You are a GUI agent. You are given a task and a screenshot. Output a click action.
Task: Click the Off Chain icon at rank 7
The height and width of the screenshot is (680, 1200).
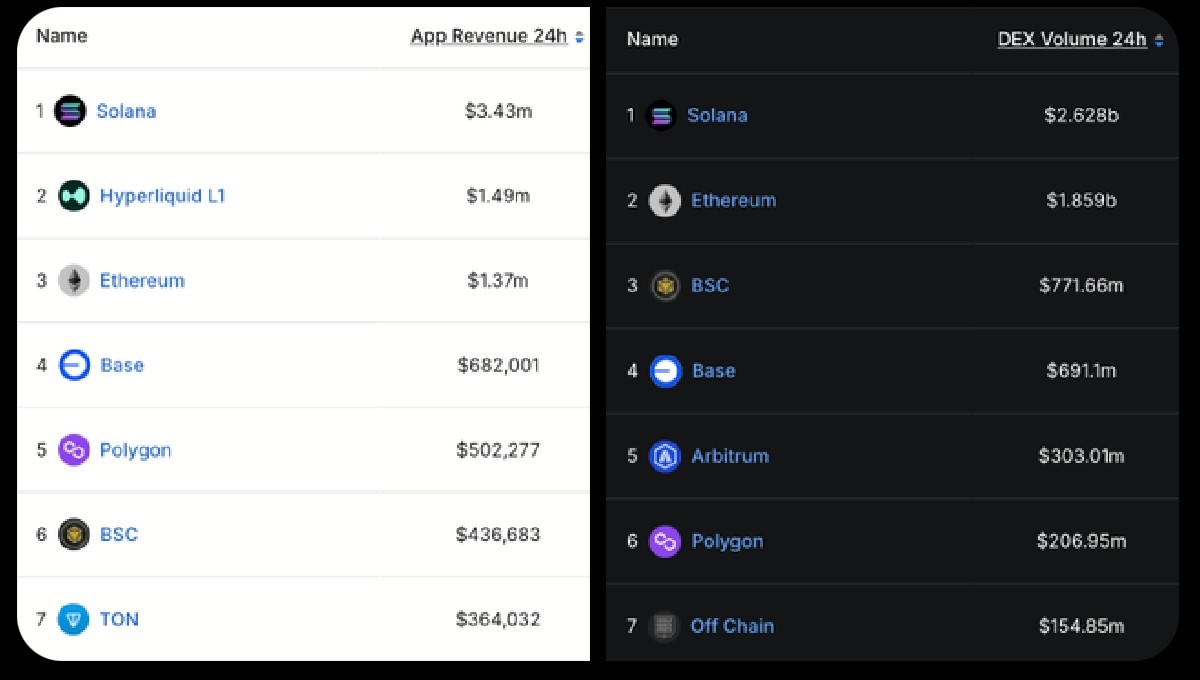[664, 626]
